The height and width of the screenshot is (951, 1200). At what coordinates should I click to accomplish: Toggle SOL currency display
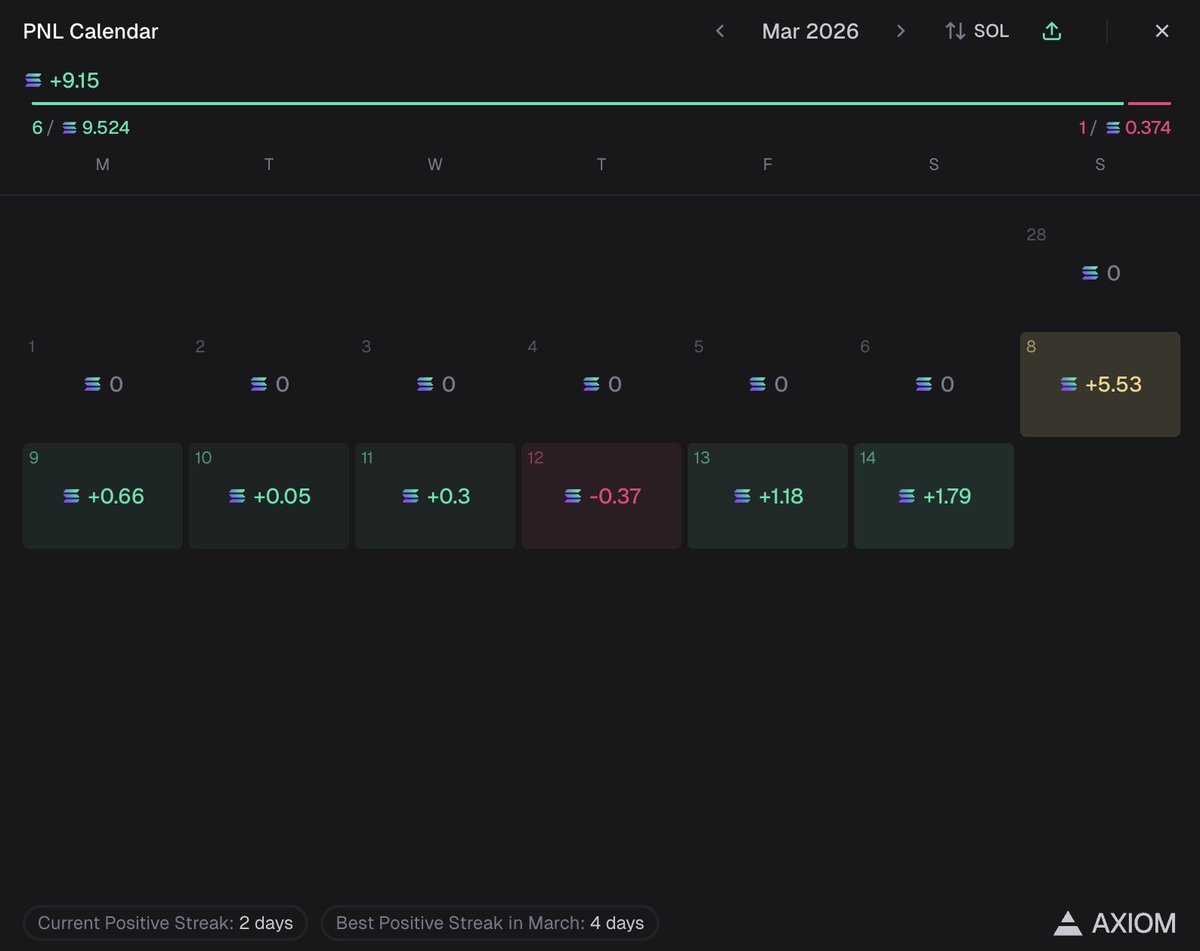[x=977, y=31]
